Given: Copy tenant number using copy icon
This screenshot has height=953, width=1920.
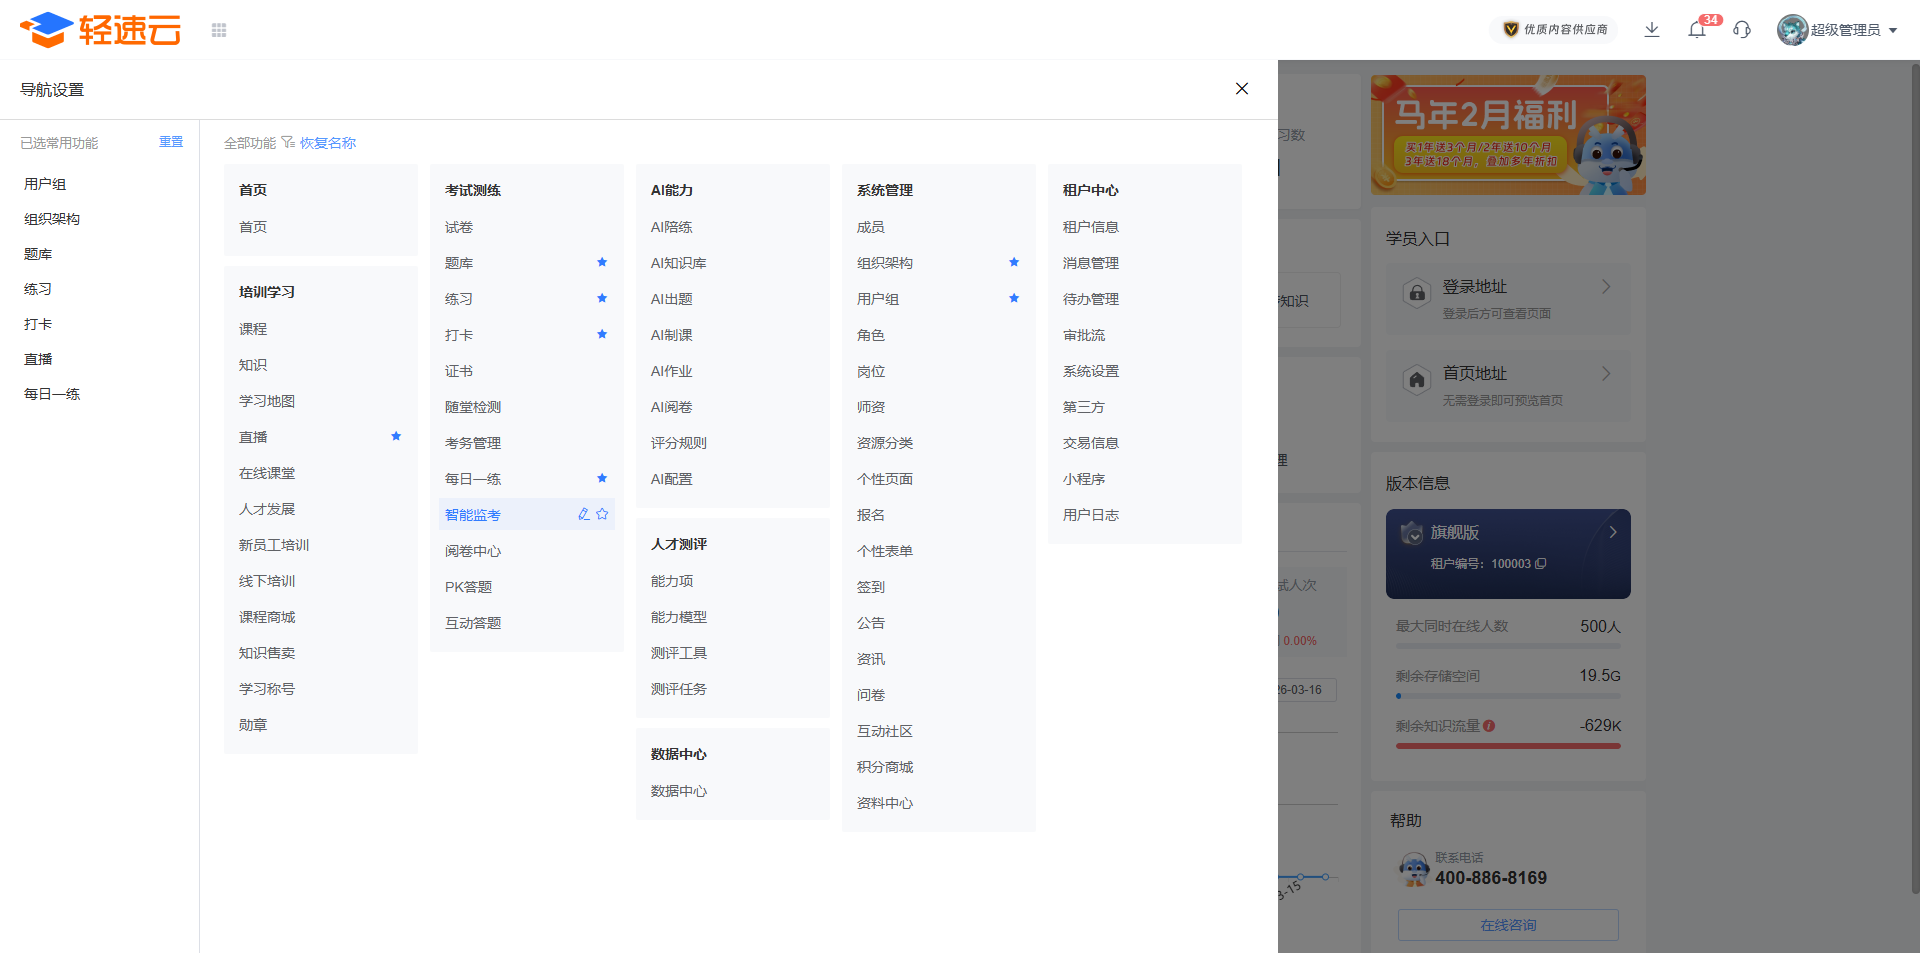Looking at the screenshot, I should tap(1541, 564).
